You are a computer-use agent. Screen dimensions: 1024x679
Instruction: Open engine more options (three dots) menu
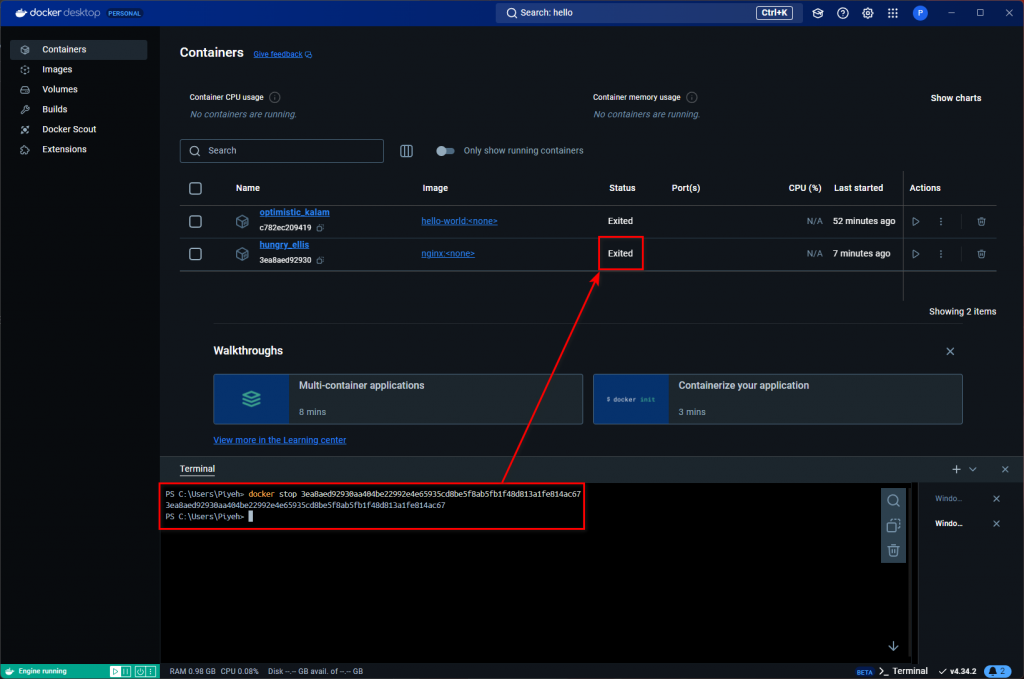152,671
